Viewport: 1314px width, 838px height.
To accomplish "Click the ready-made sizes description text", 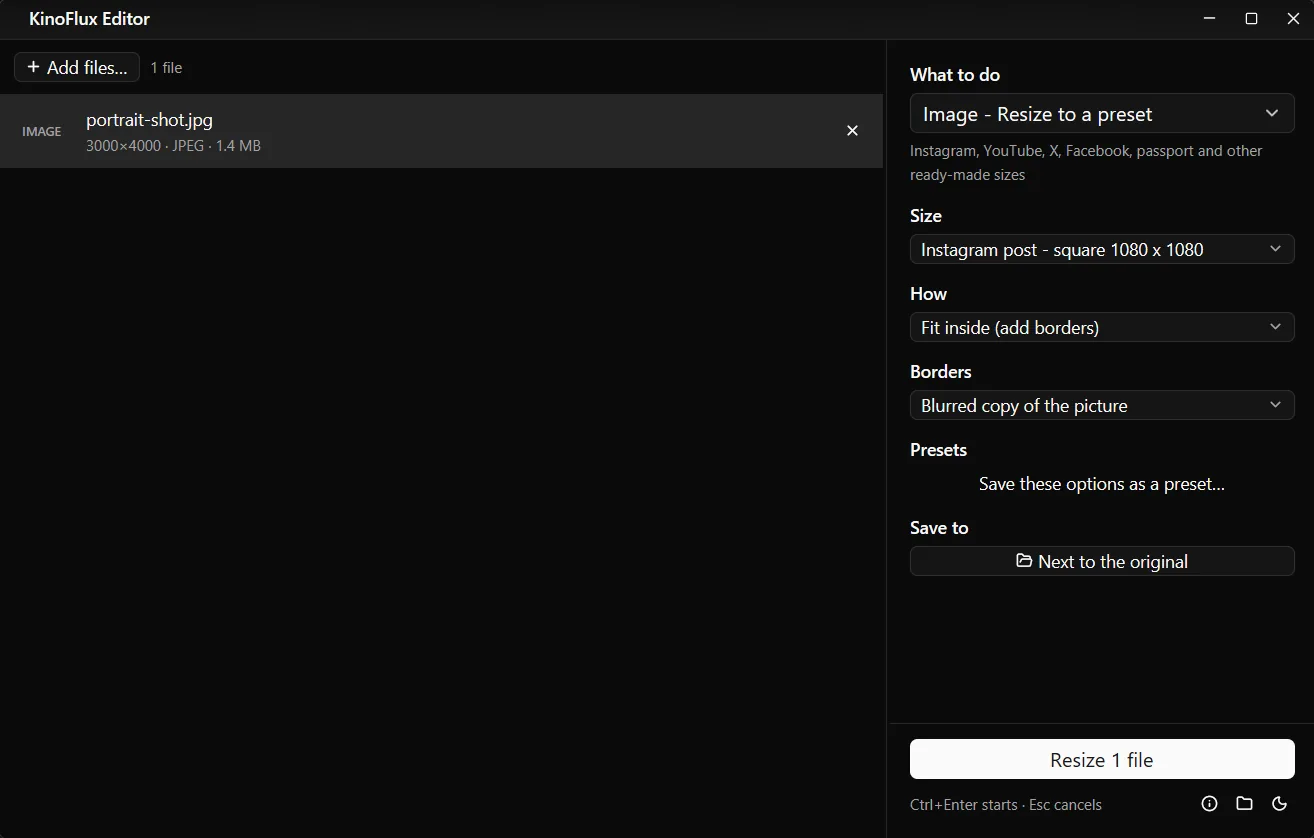I will pyautogui.click(x=1086, y=163).
